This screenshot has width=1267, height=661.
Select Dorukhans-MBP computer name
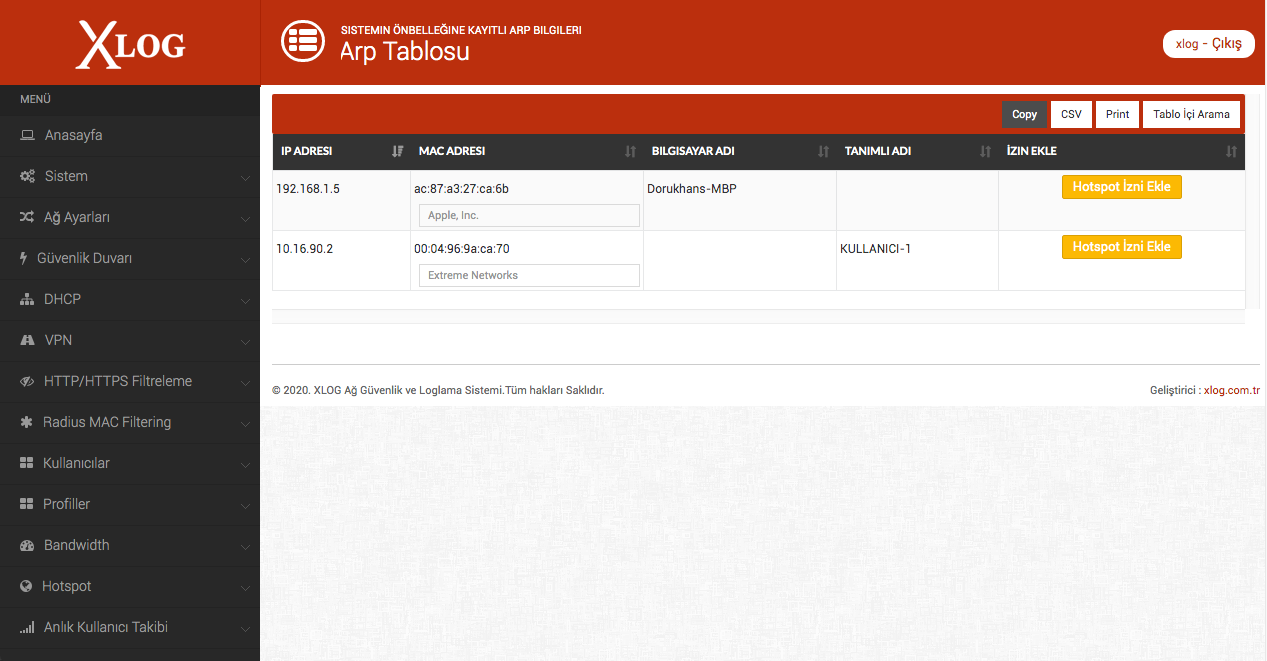tap(692, 188)
